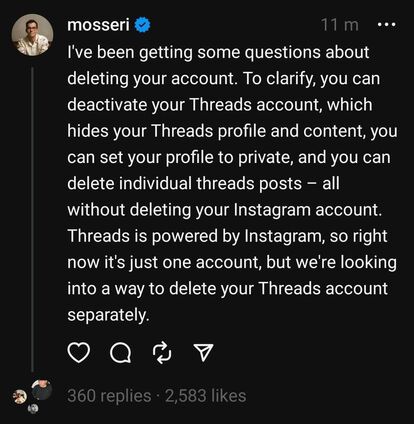Screen dimensions: 414x424
Task: Repost this thread using the arrows icon
Action: (x=162, y=353)
